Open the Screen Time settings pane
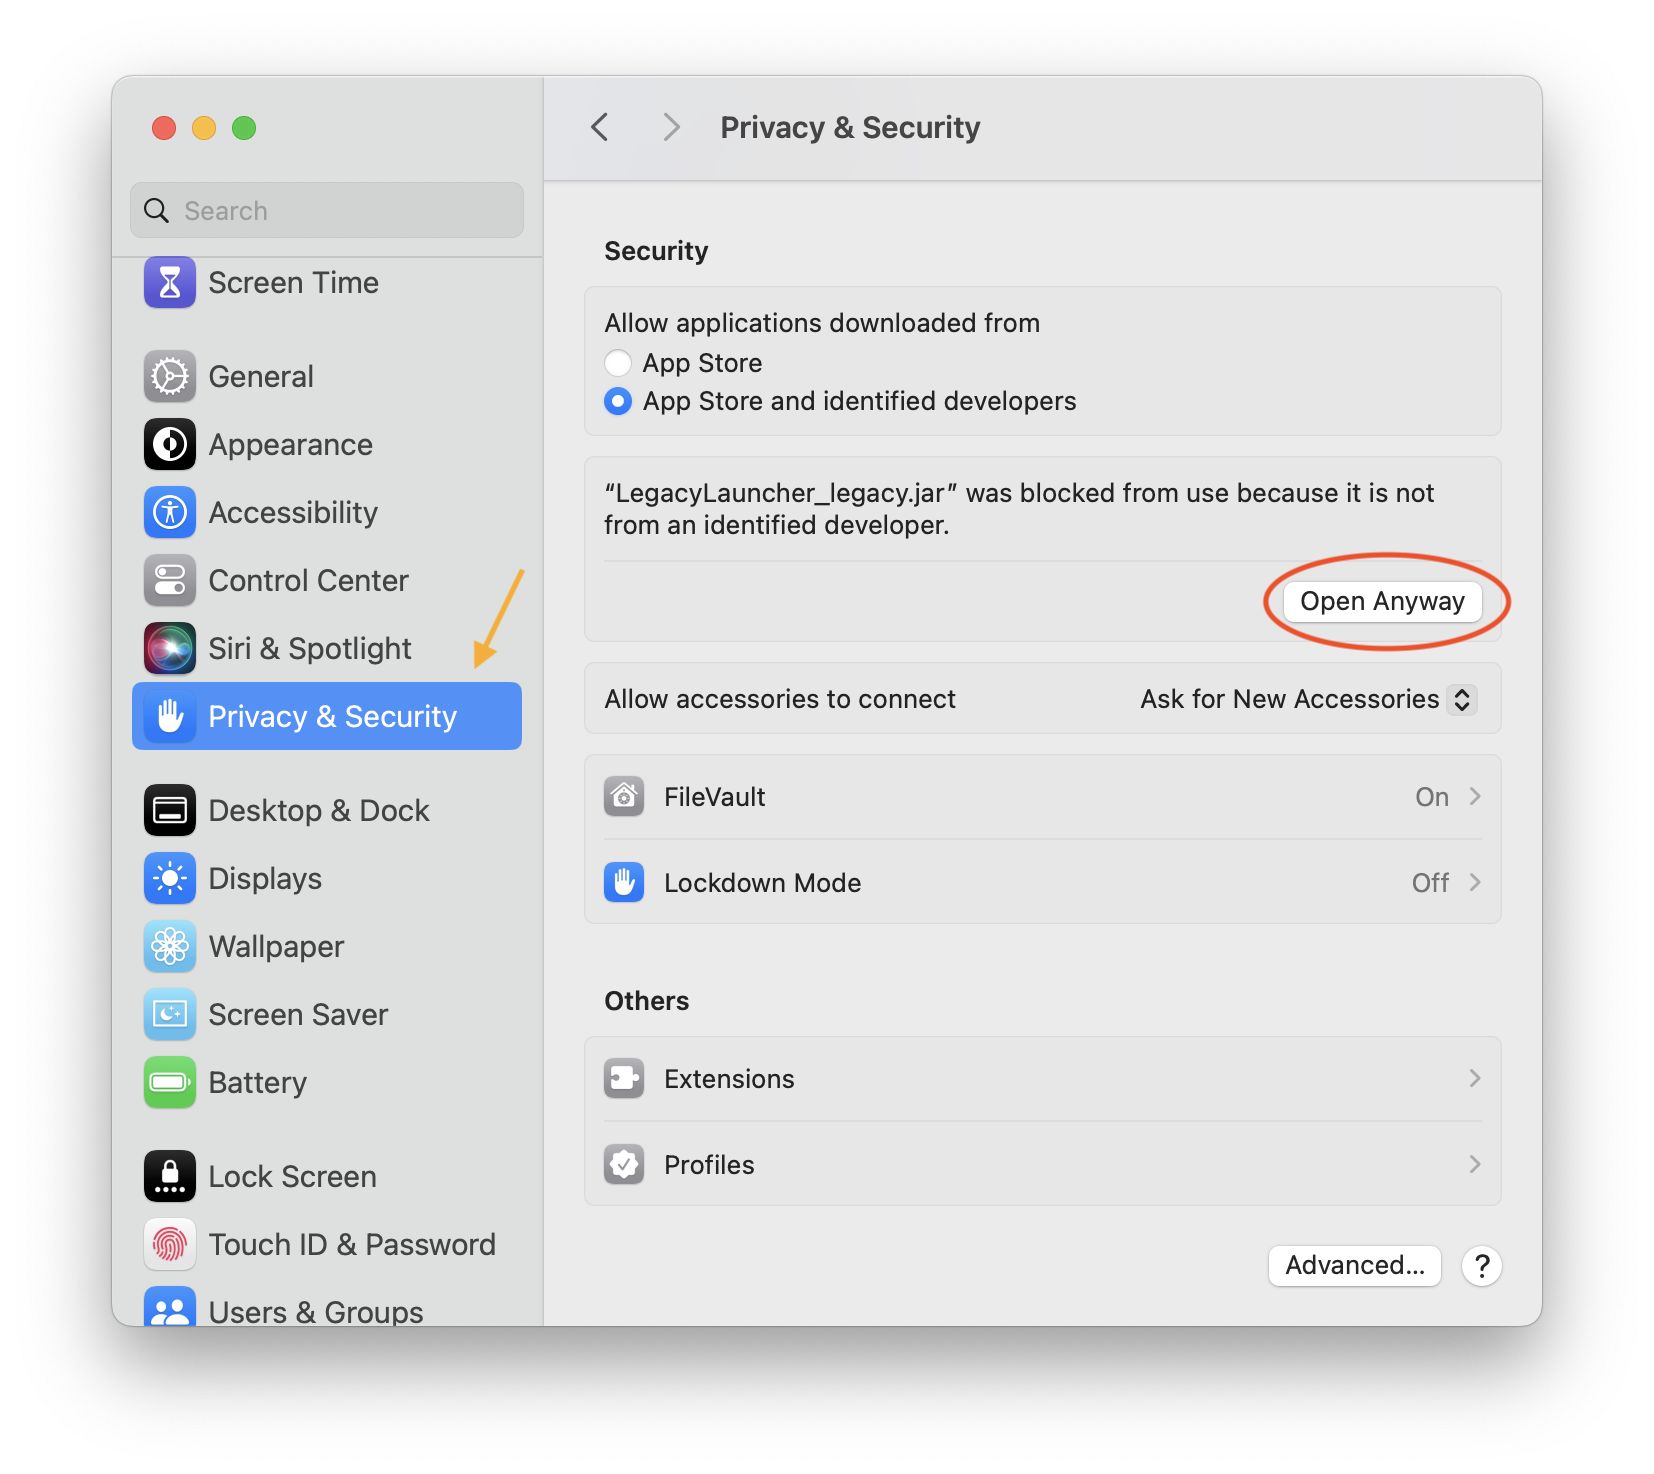The height and width of the screenshot is (1474, 1654). tap(327, 282)
